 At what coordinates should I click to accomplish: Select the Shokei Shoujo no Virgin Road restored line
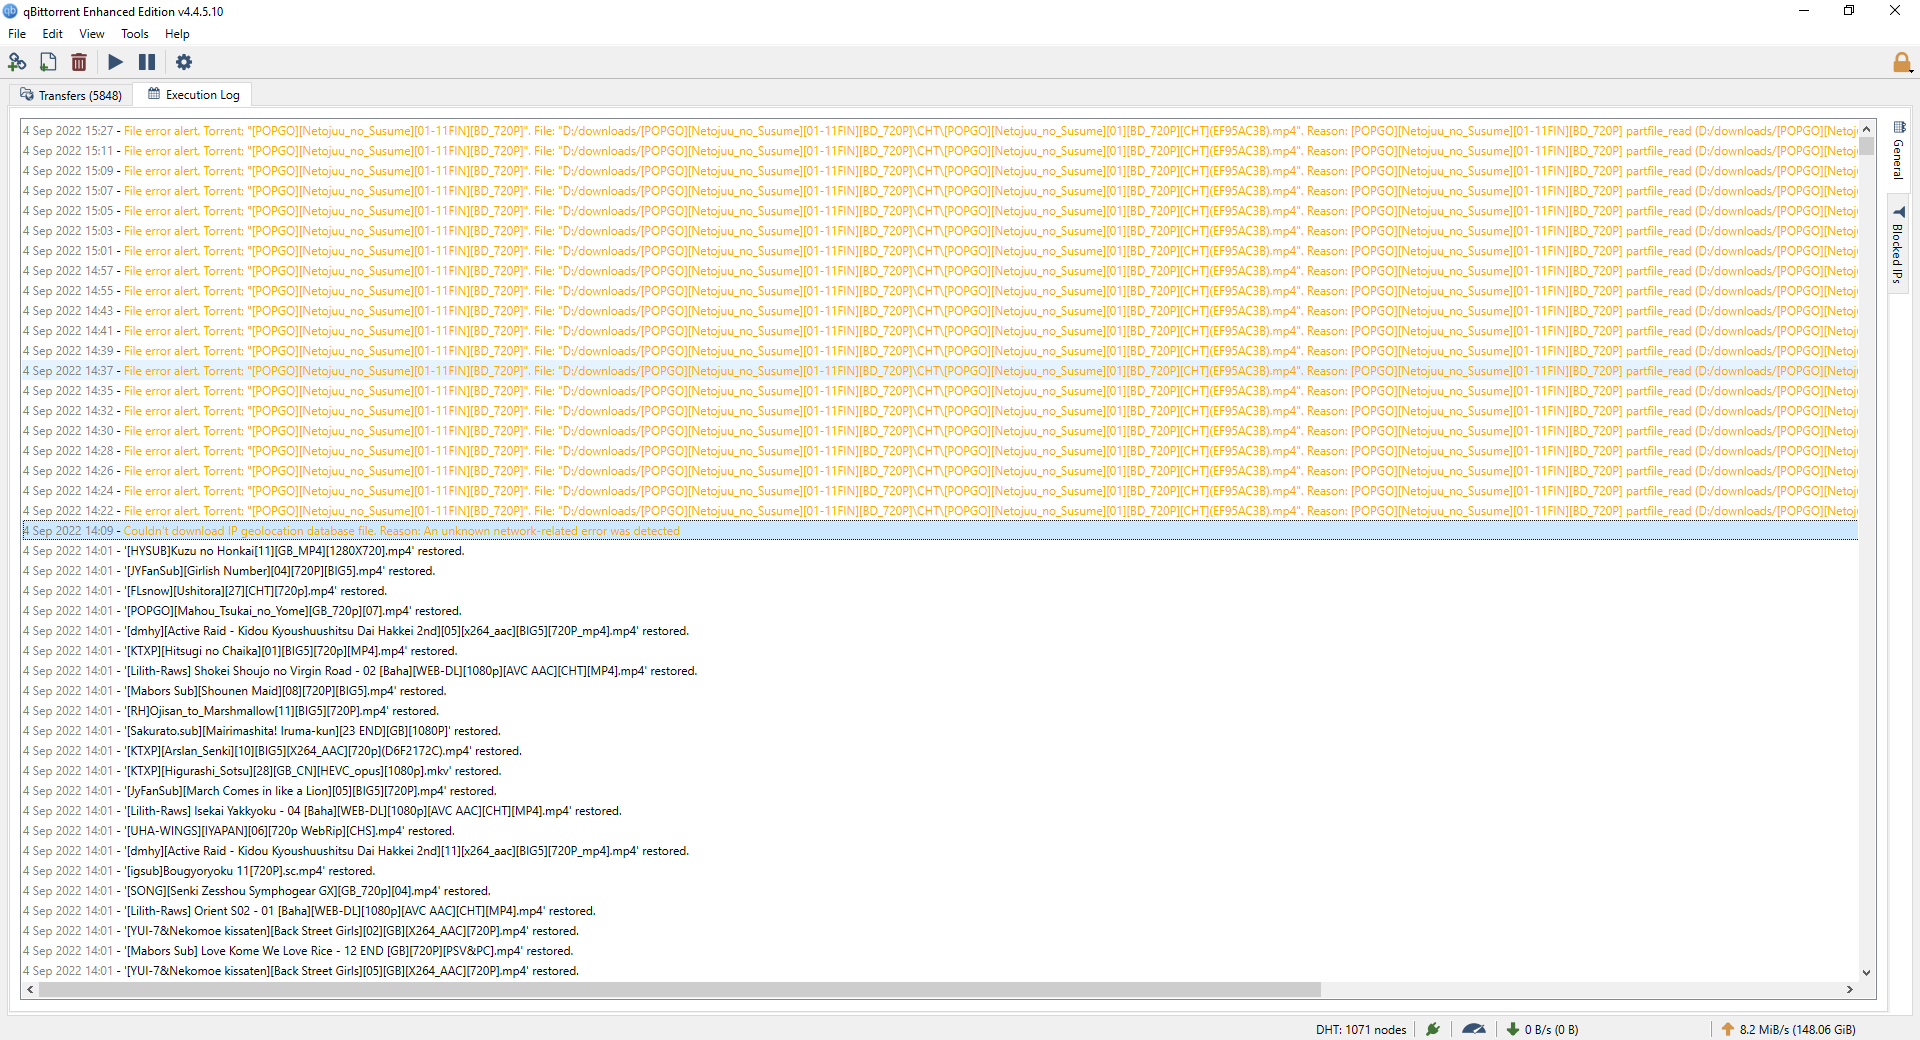pos(940,671)
